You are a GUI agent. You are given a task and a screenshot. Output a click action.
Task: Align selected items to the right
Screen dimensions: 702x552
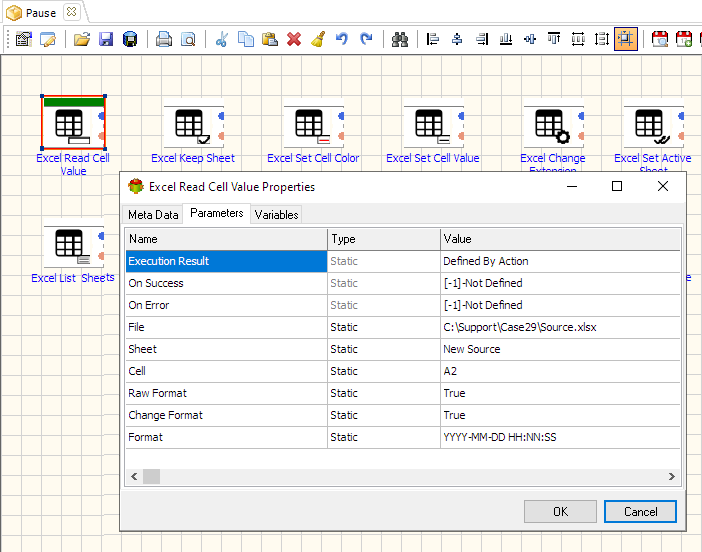point(482,39)
